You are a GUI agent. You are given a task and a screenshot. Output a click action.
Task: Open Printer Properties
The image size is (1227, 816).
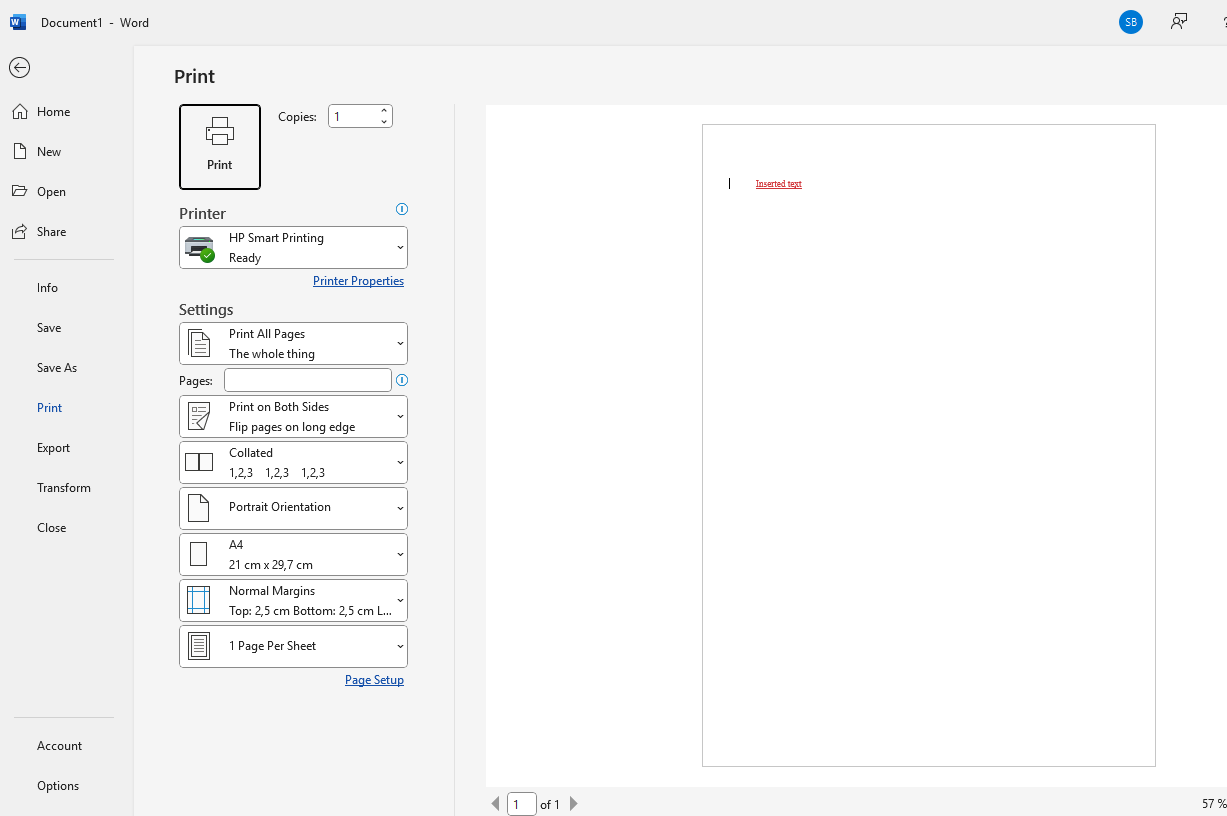coord(358,281)
